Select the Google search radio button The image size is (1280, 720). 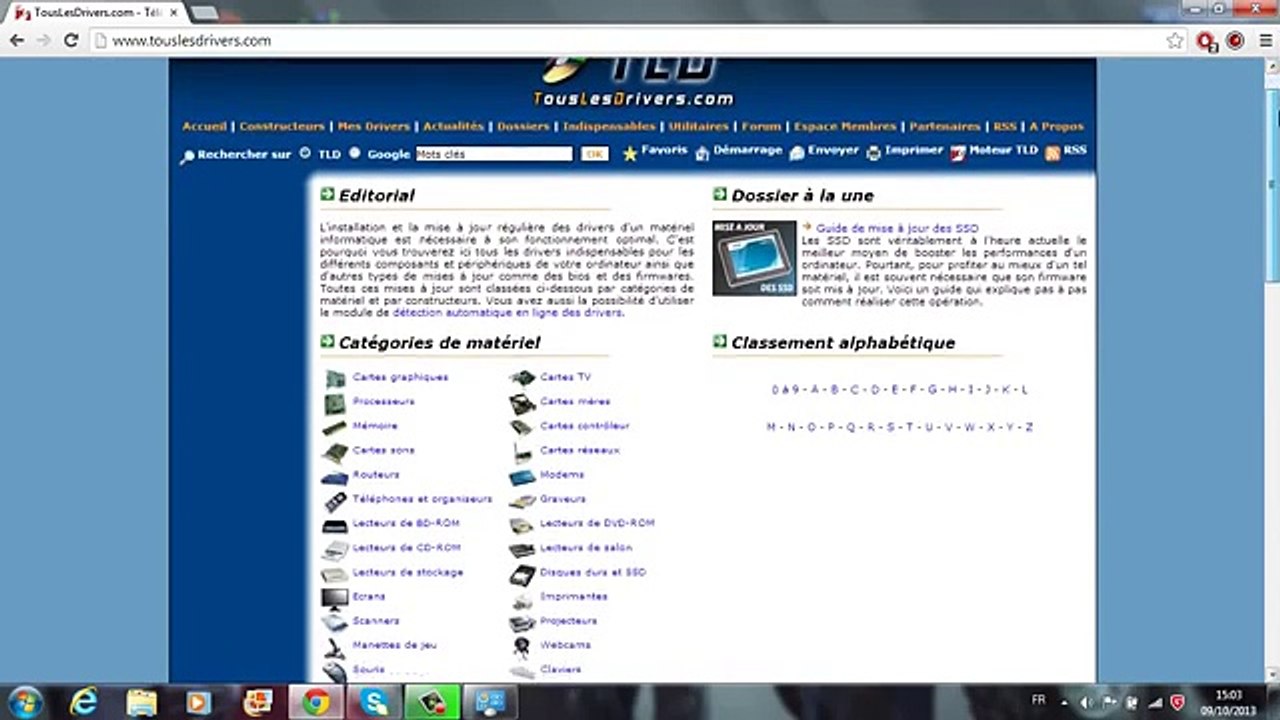coord(355,153)
